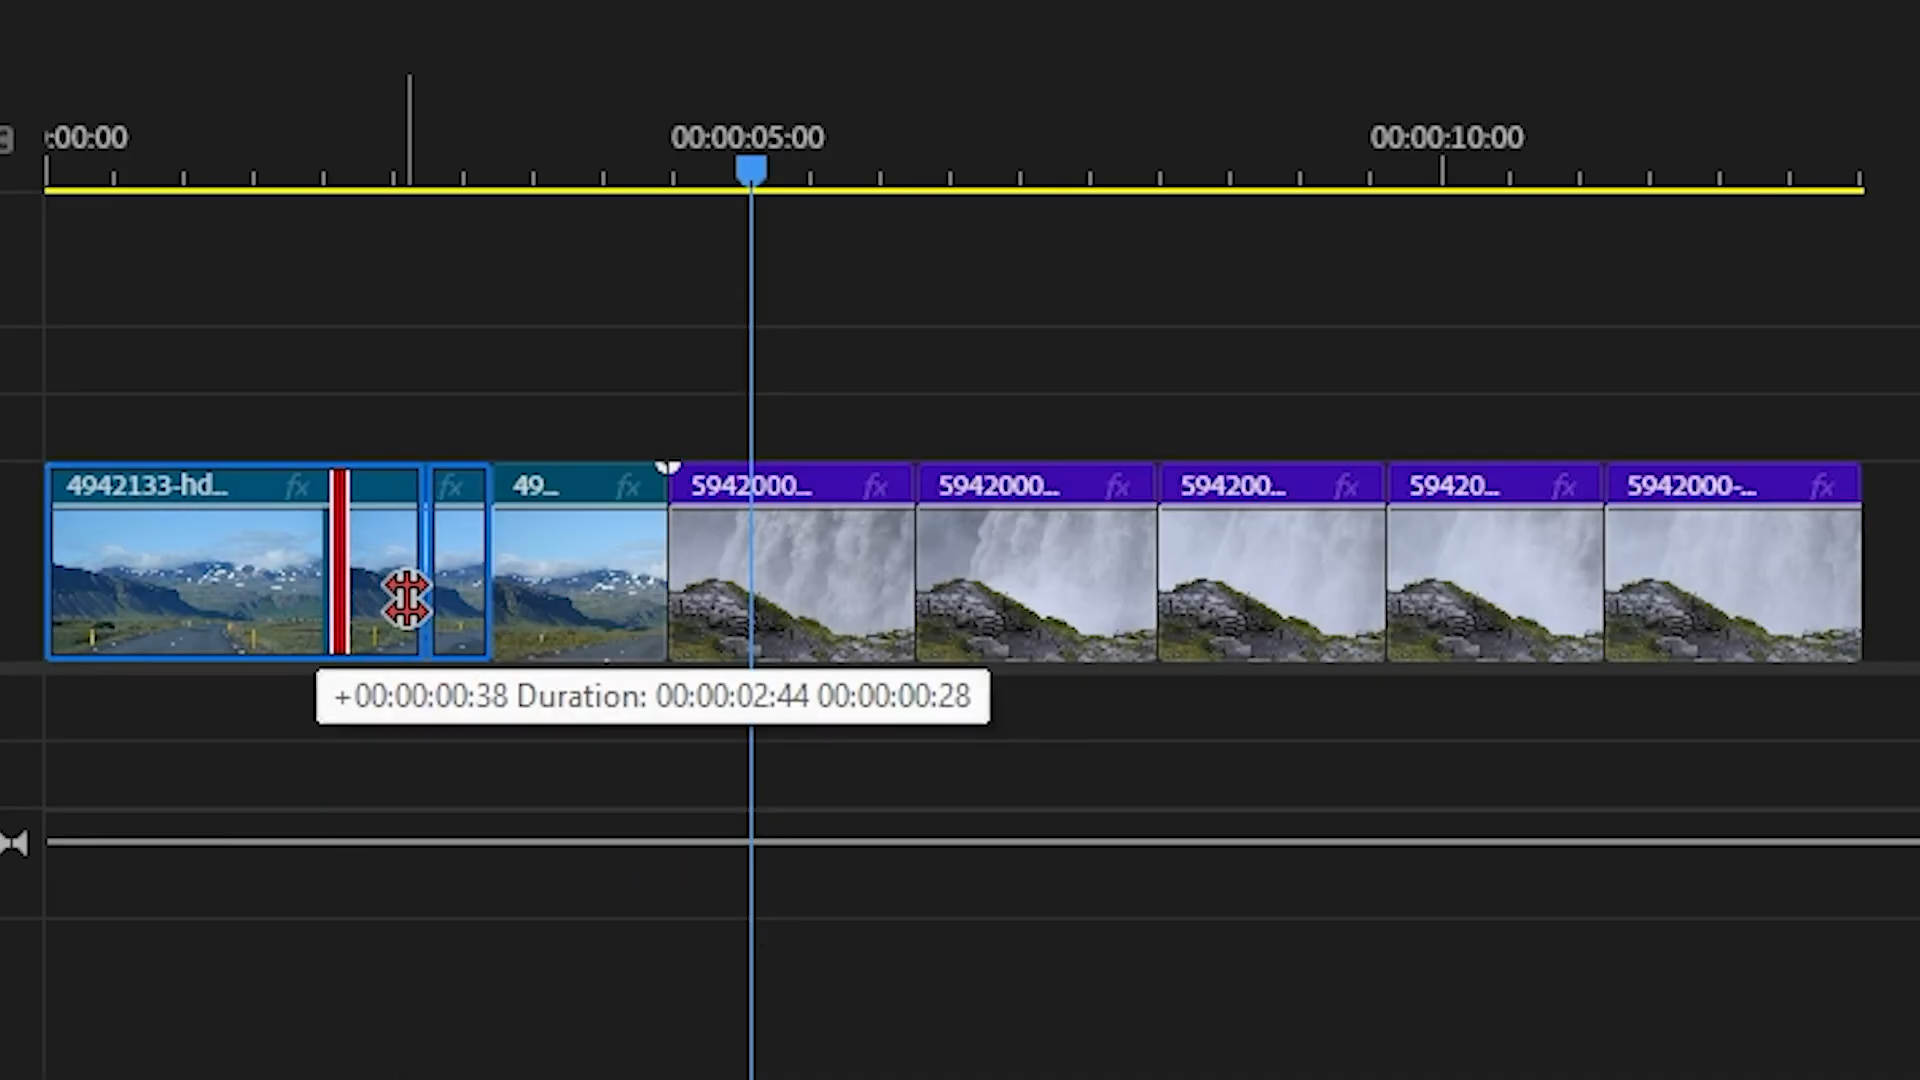
Task: Click the small track header icon at top left
Action: tap(8, 140)
